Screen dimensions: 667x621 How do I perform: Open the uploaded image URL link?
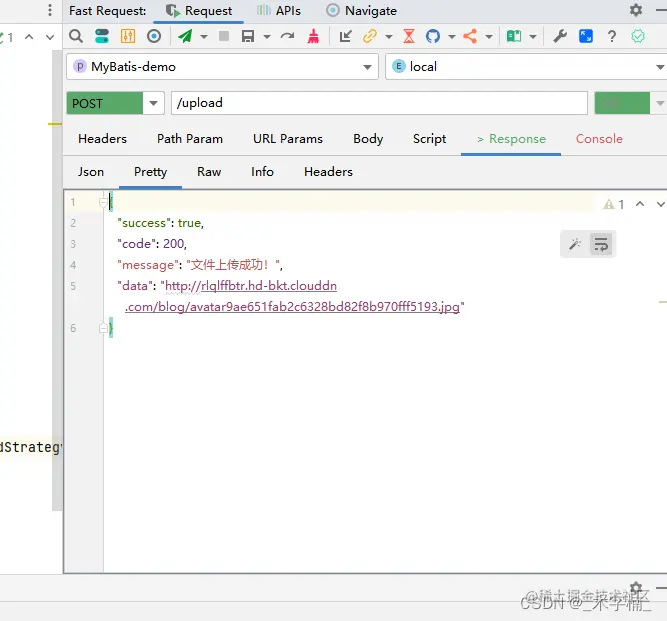(293, 307)
